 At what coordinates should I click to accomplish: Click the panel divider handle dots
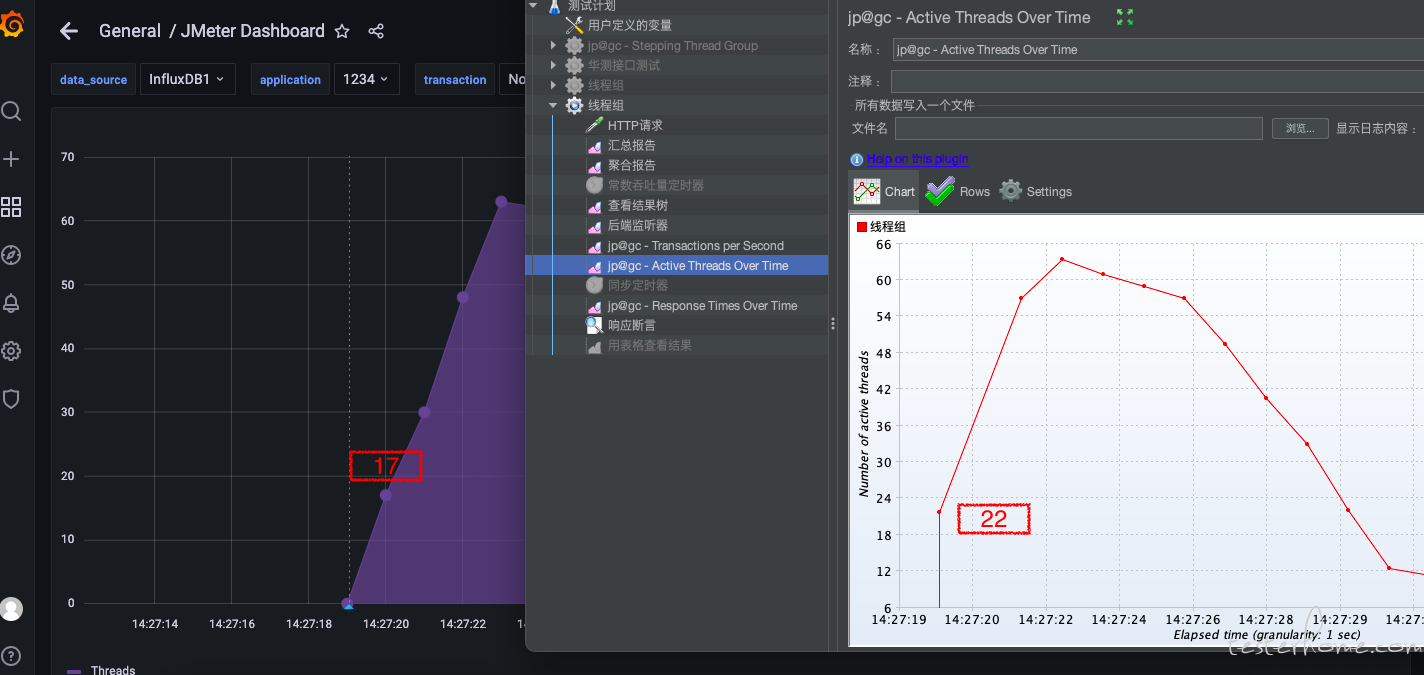tap(833, 323)
